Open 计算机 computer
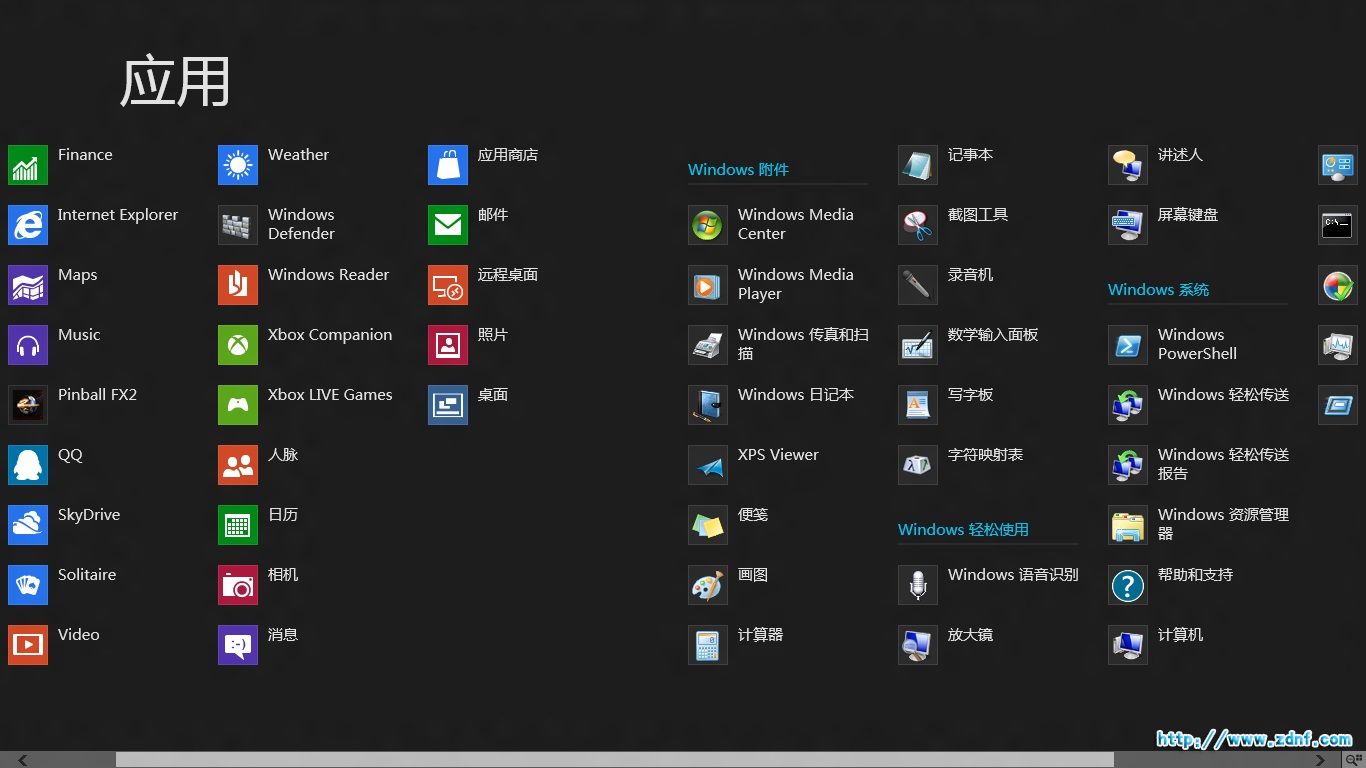Screen dimensions: 1366x768 [1128, 645]
